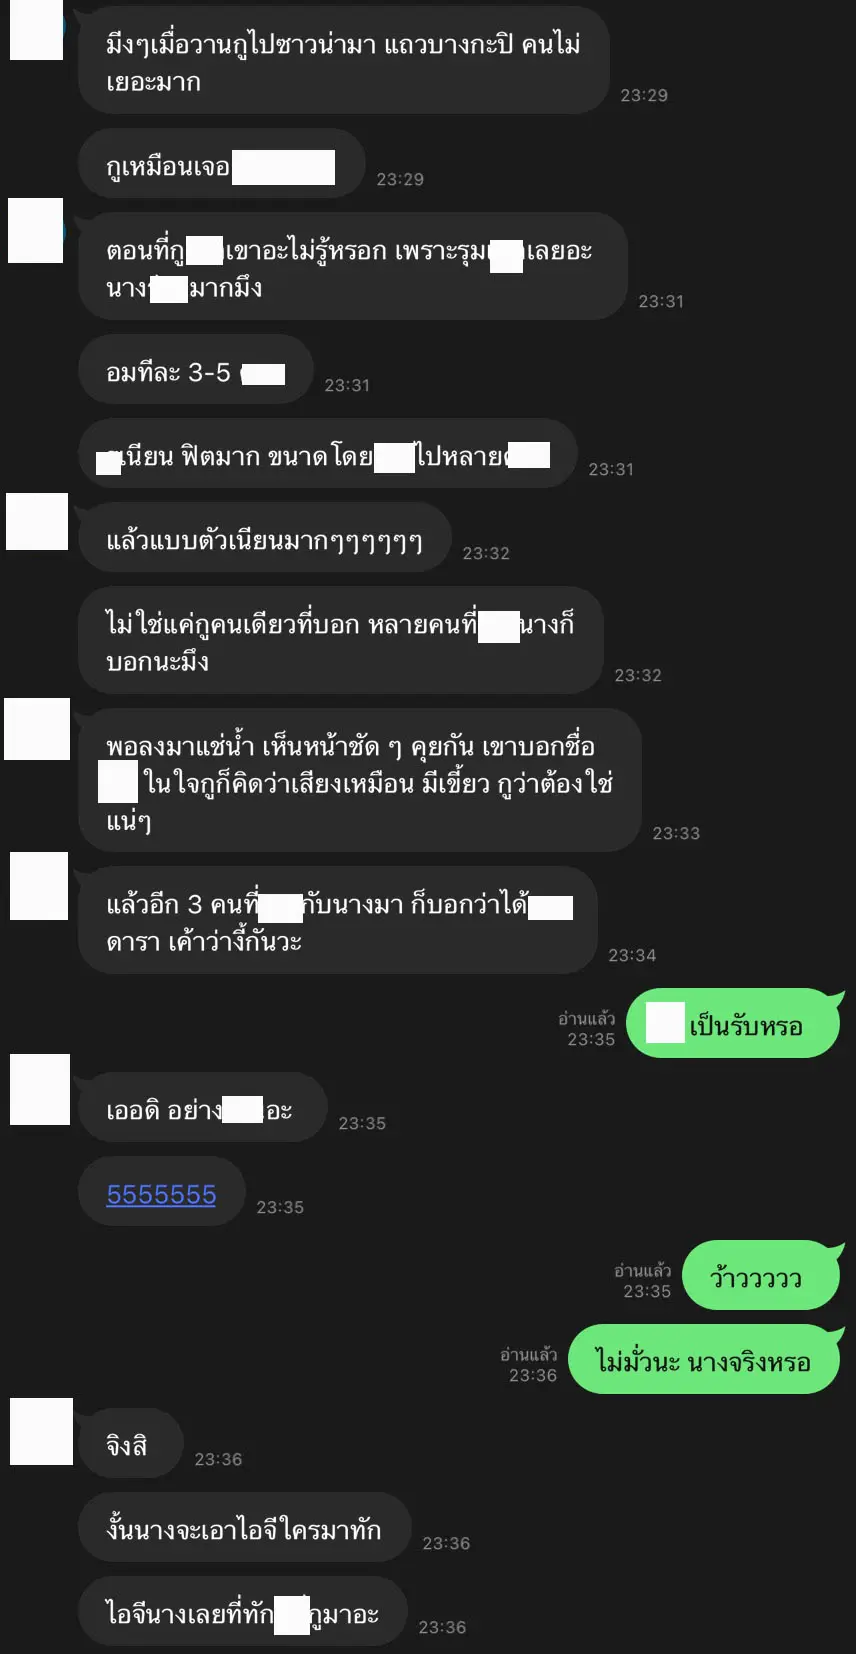The height and width of the screenshot is (1654, 856).
Task: Select the ไม่ใช่แค่กูคนเดียวที่บอก message
Action: tap(341, 640)
